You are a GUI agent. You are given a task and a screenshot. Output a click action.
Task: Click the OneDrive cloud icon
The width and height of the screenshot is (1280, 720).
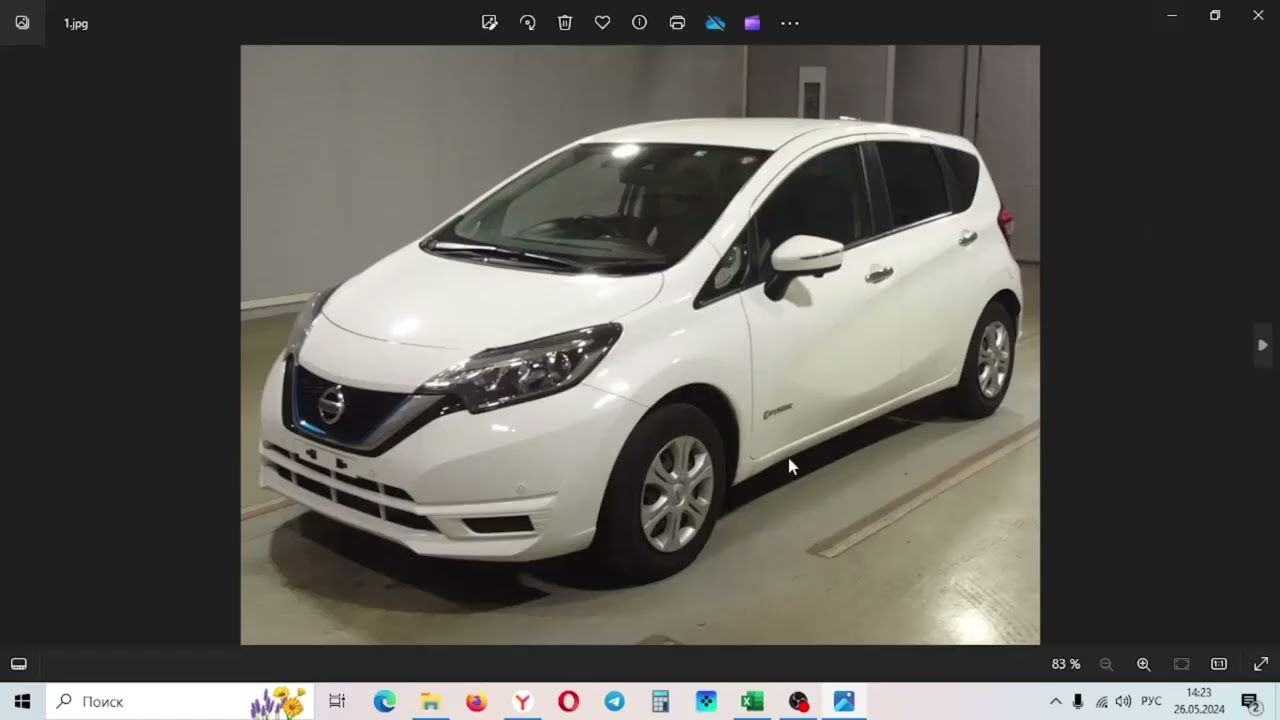click(715, 22)
